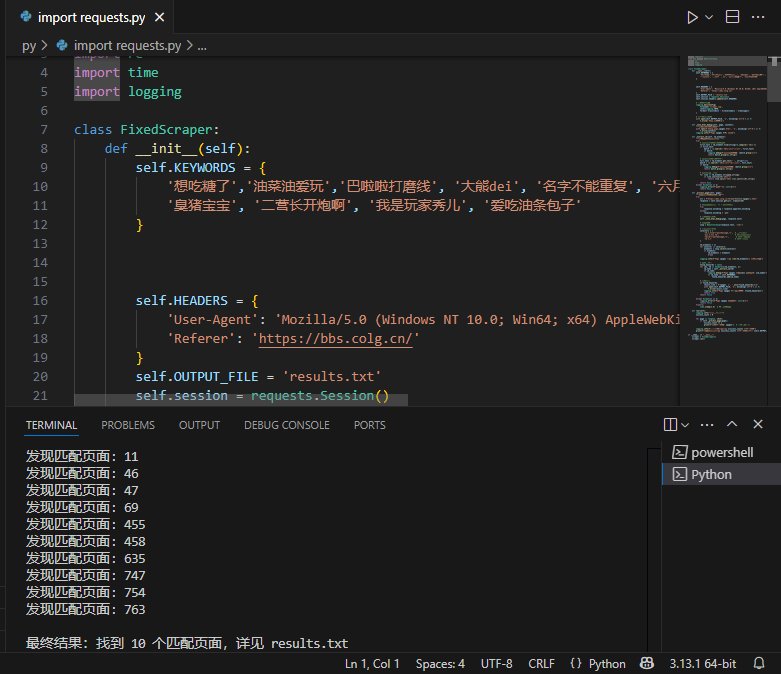The width and height of the screenshot is (781, 674).
Task: Click the code minimap overview
Action: [x=720, y=200]
